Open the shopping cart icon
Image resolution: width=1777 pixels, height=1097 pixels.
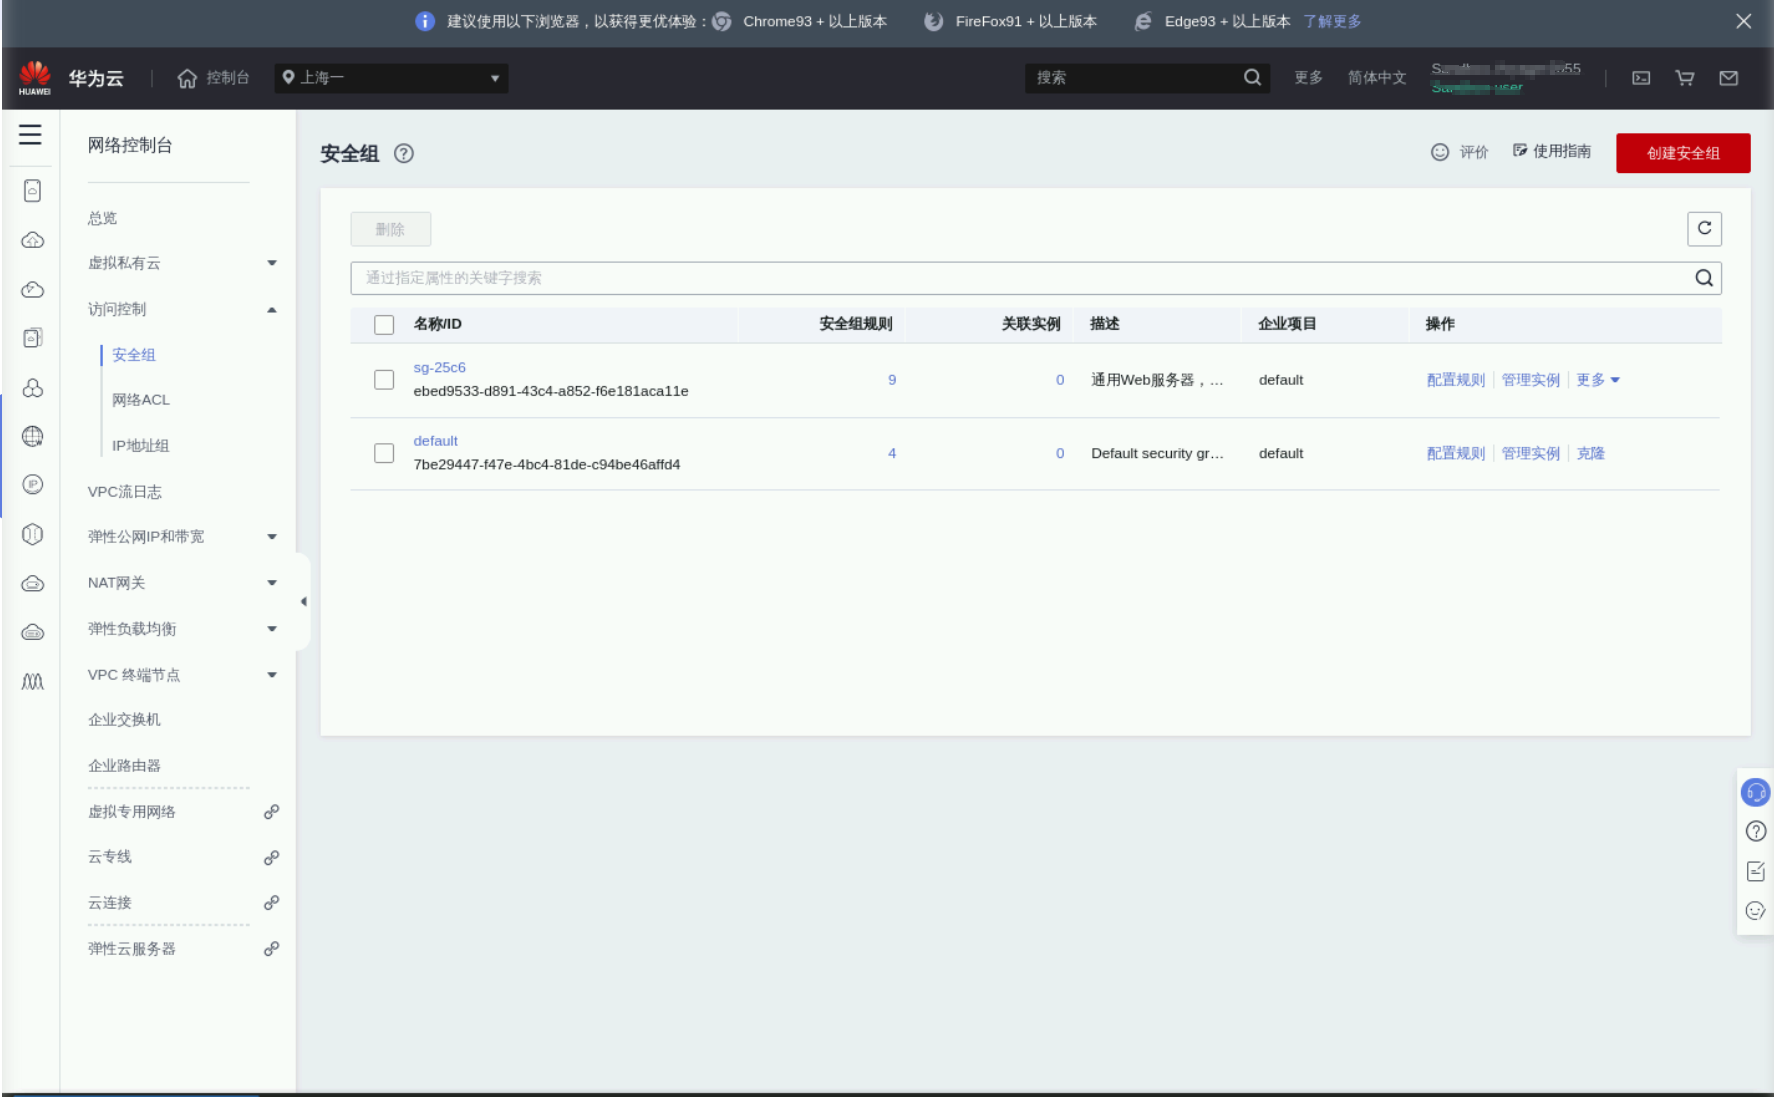1685,78
